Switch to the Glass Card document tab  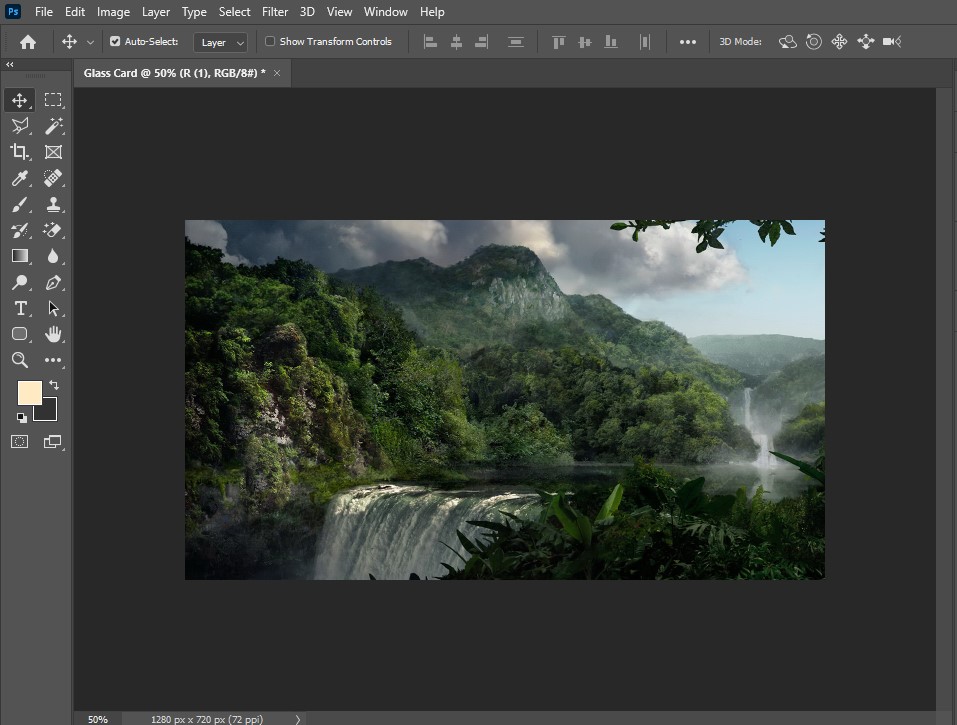(175, 73)
